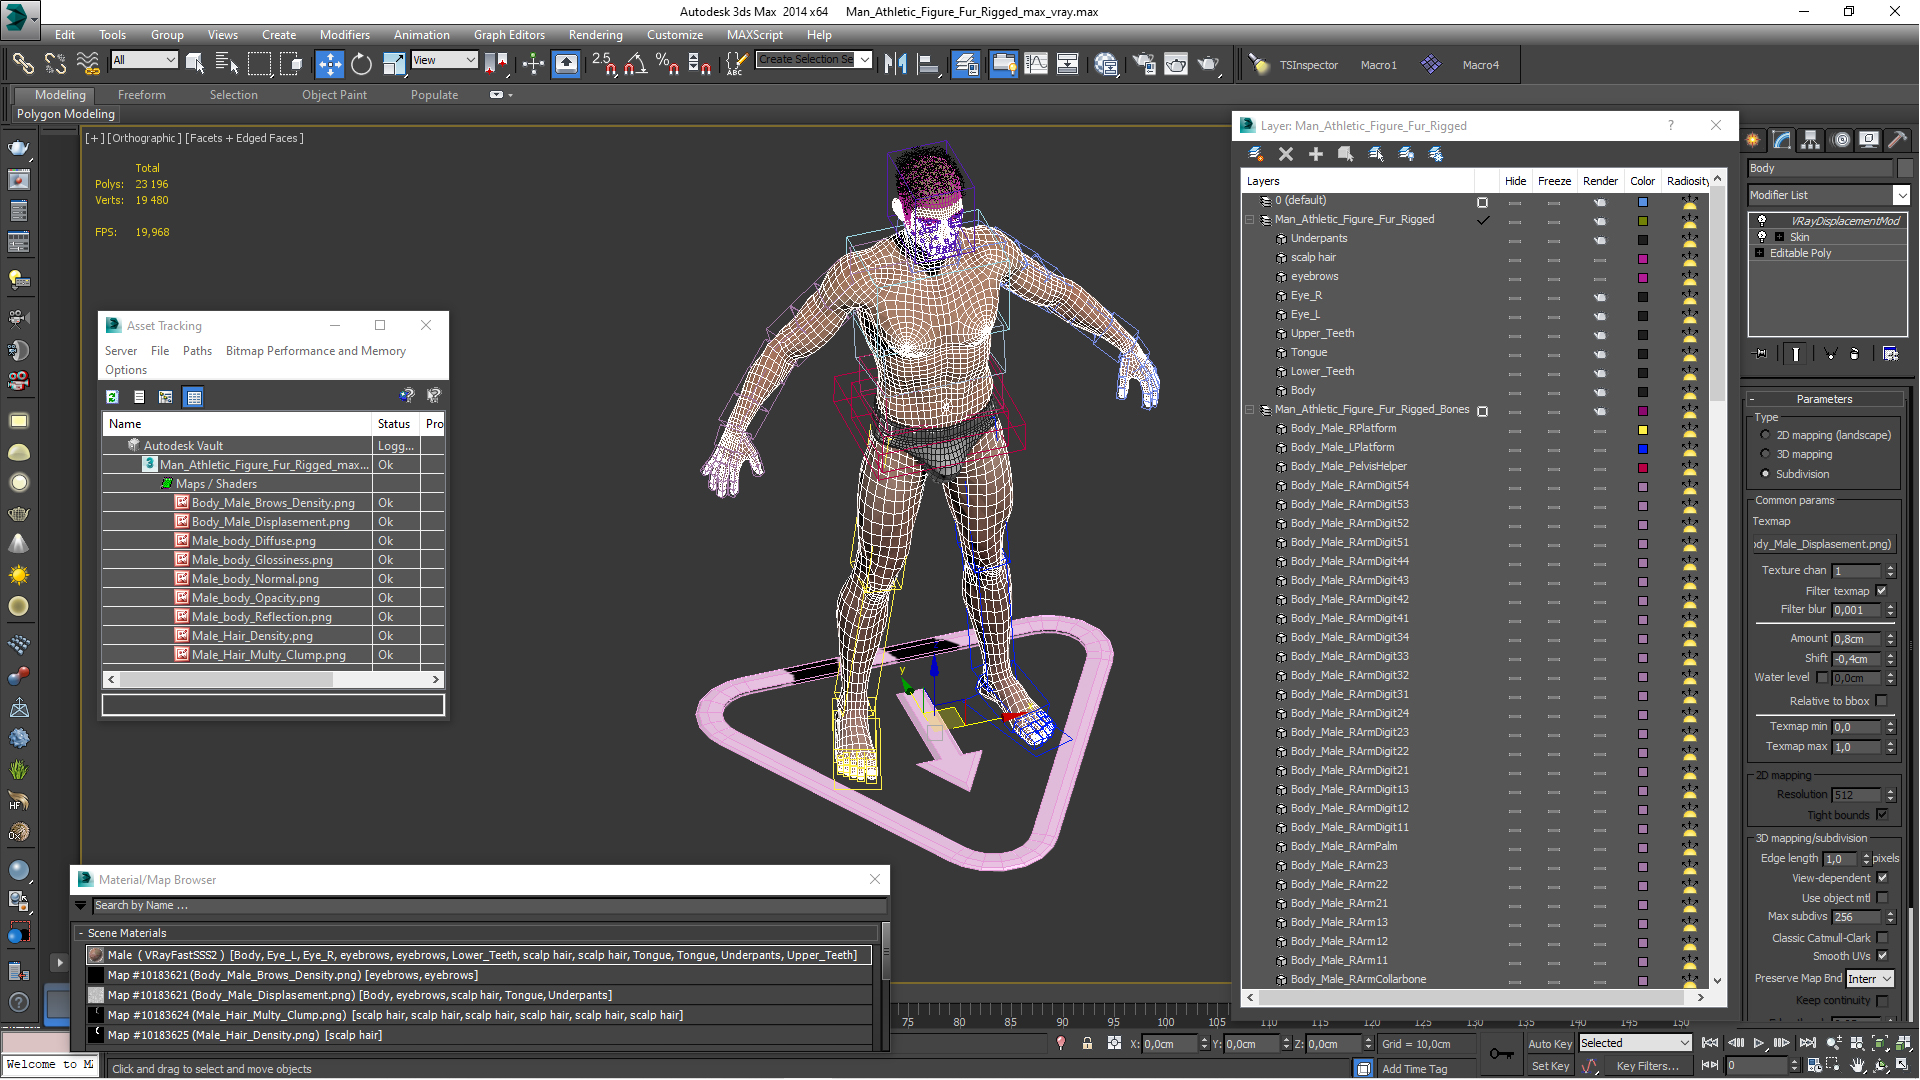Open Key Filters dialog

pos(1648,1066)
